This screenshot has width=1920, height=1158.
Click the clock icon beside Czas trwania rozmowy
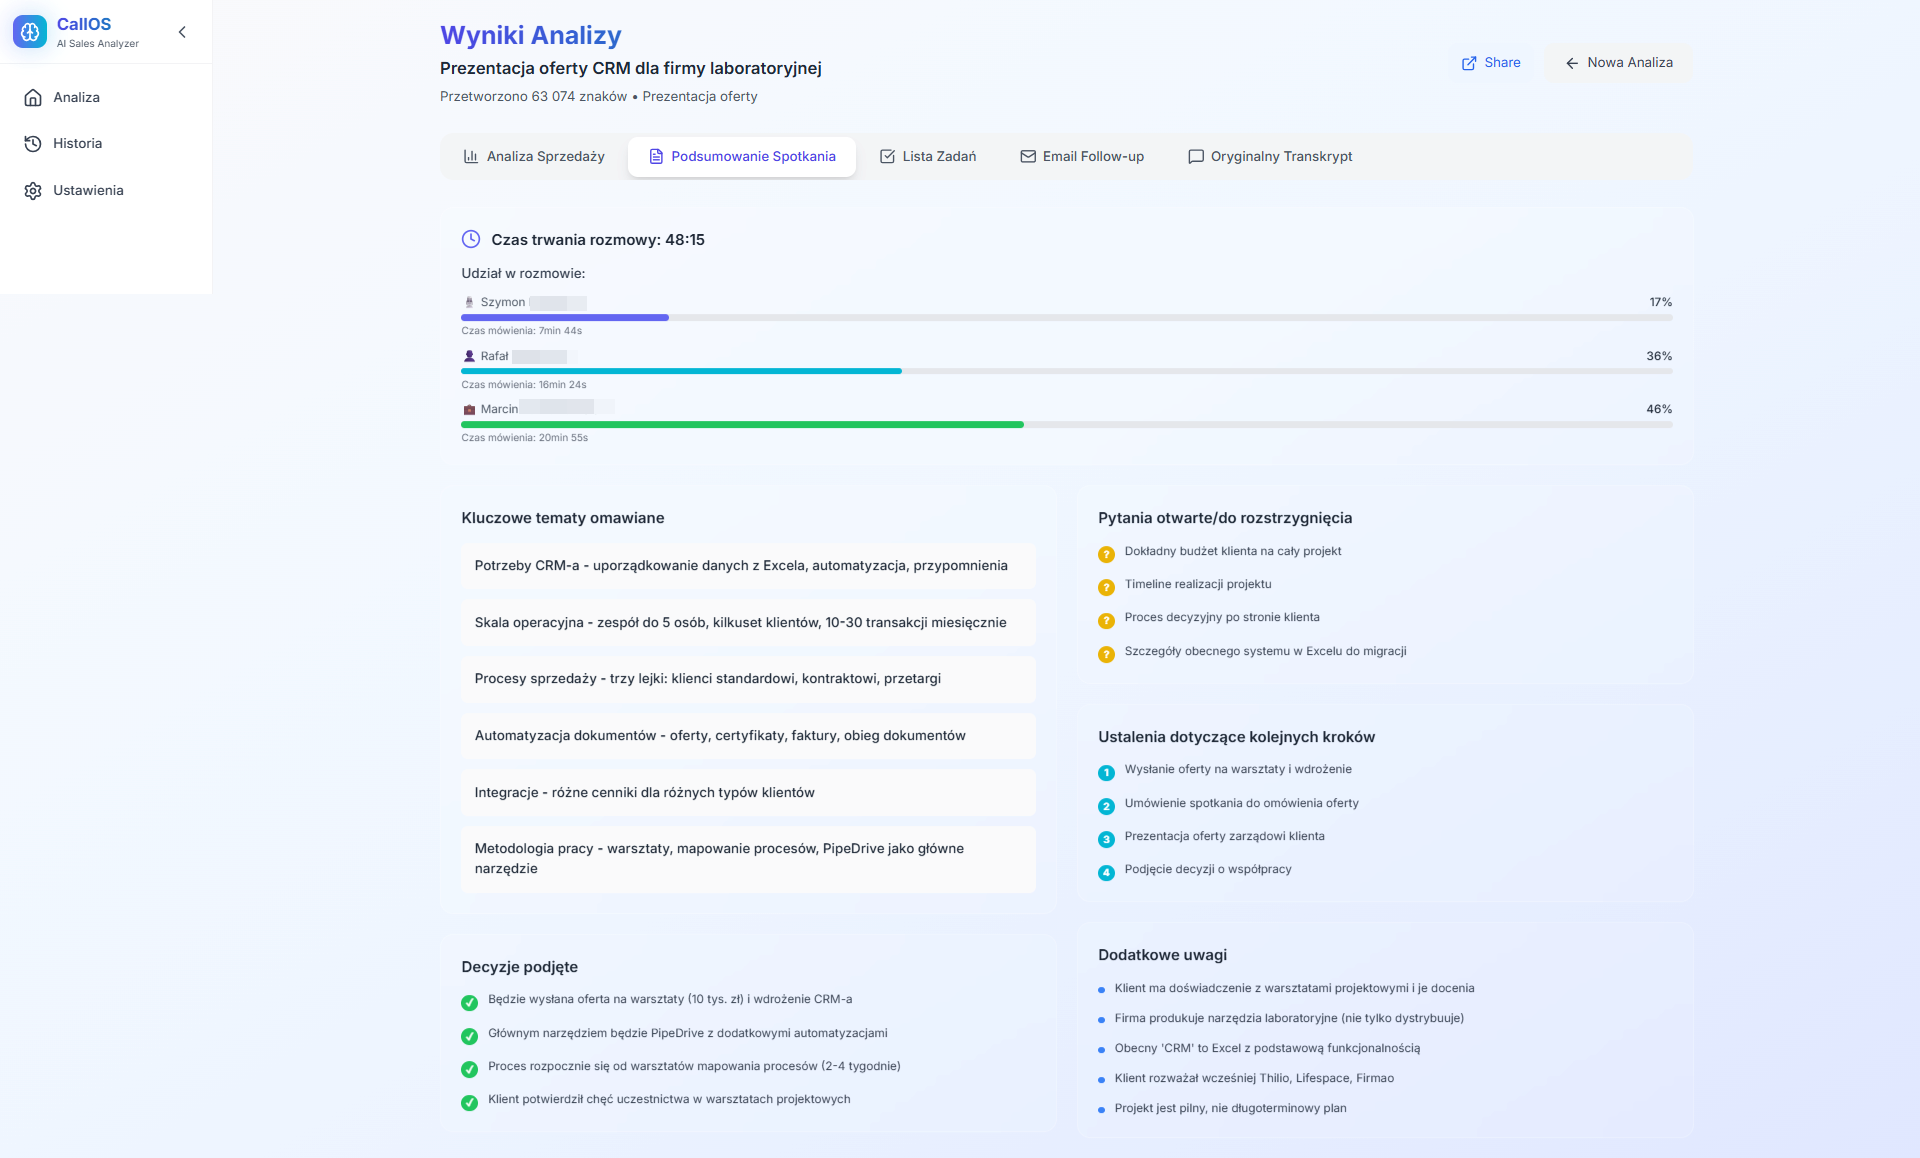(471, 239)
